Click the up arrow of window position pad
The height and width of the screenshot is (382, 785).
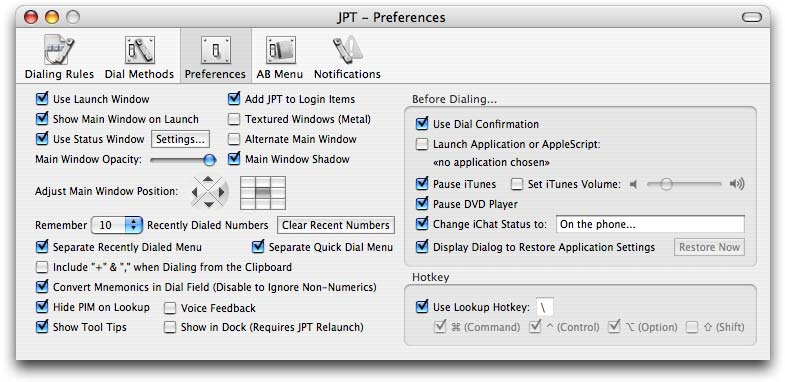(x=209, y=179)
